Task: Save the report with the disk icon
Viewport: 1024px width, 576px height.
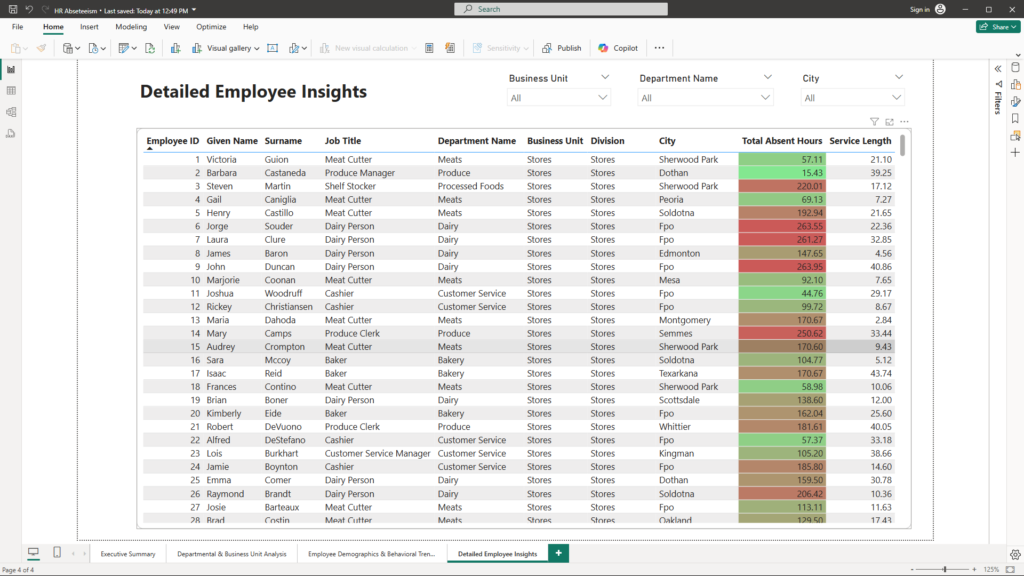Action: (x=12, y=9)
